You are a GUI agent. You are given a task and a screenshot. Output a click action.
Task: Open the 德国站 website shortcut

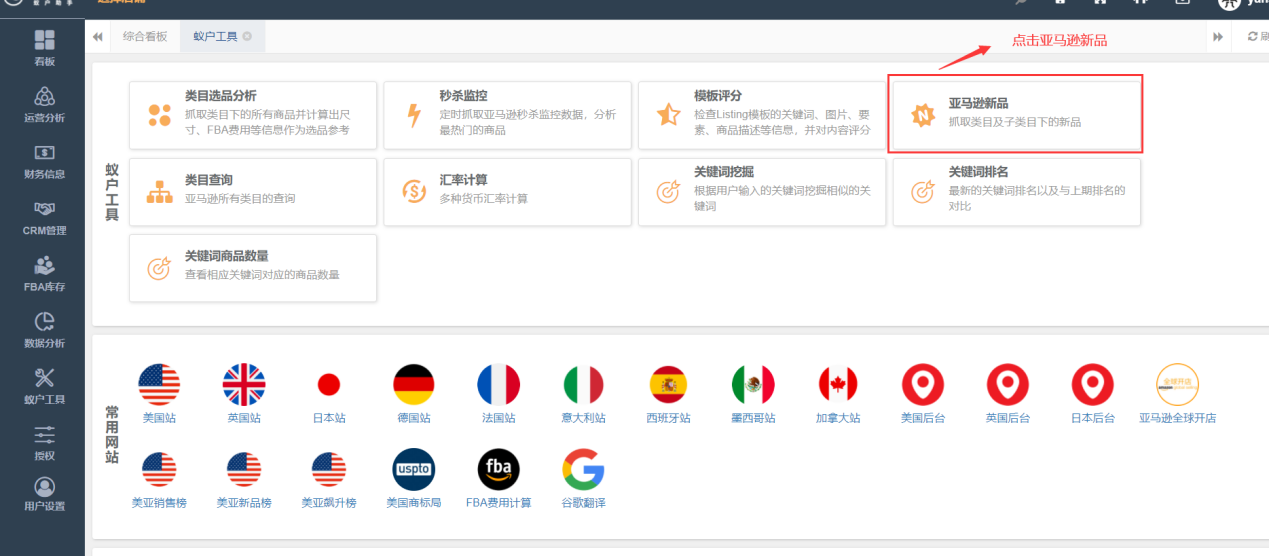[414, 394]
